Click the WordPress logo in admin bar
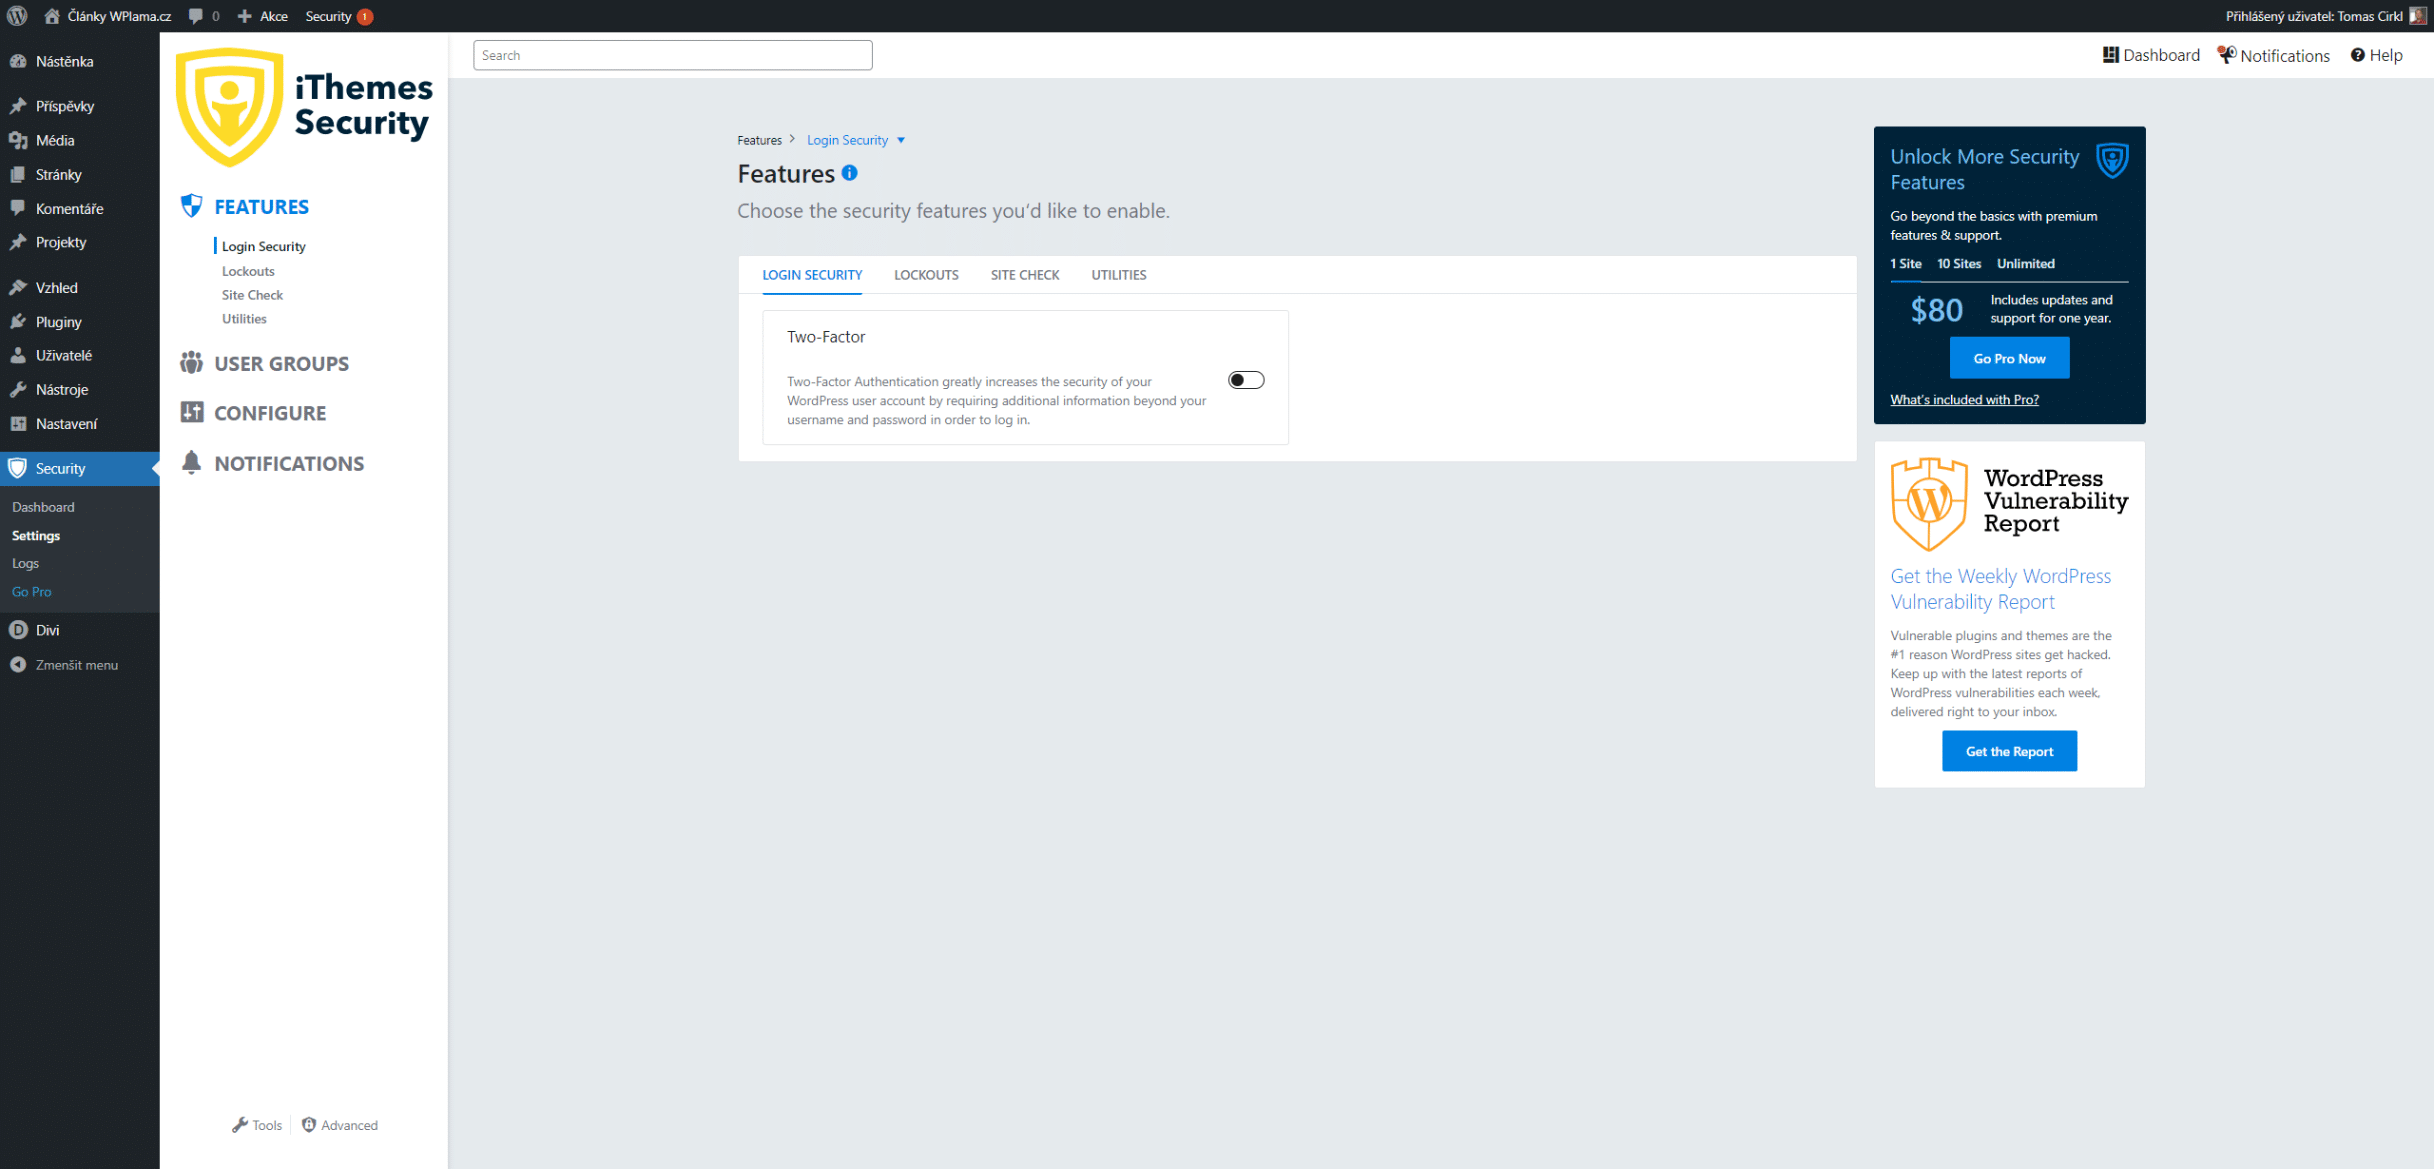 coord(17,16)
